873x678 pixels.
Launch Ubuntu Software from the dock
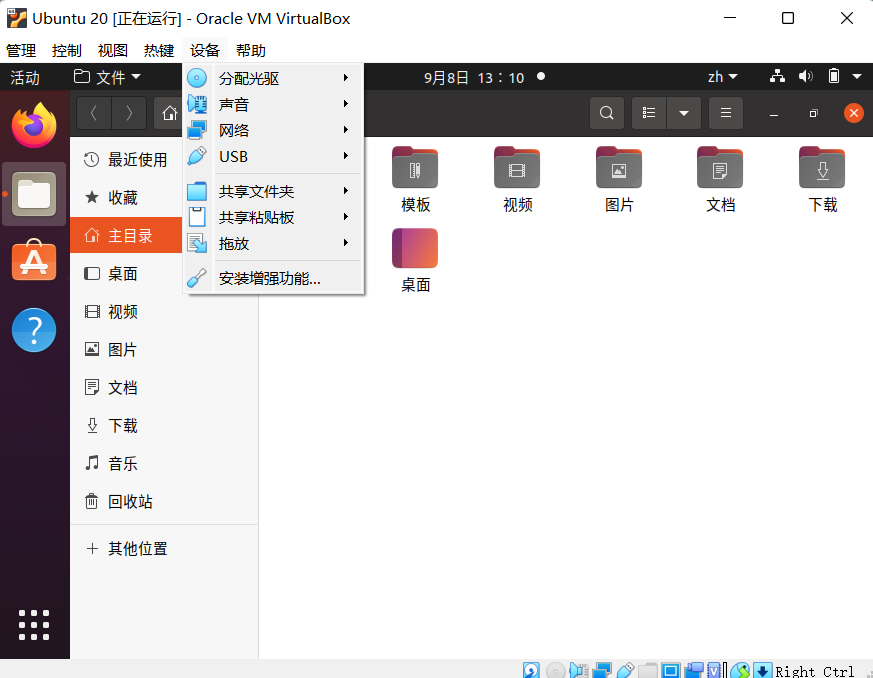pos(34,262)
